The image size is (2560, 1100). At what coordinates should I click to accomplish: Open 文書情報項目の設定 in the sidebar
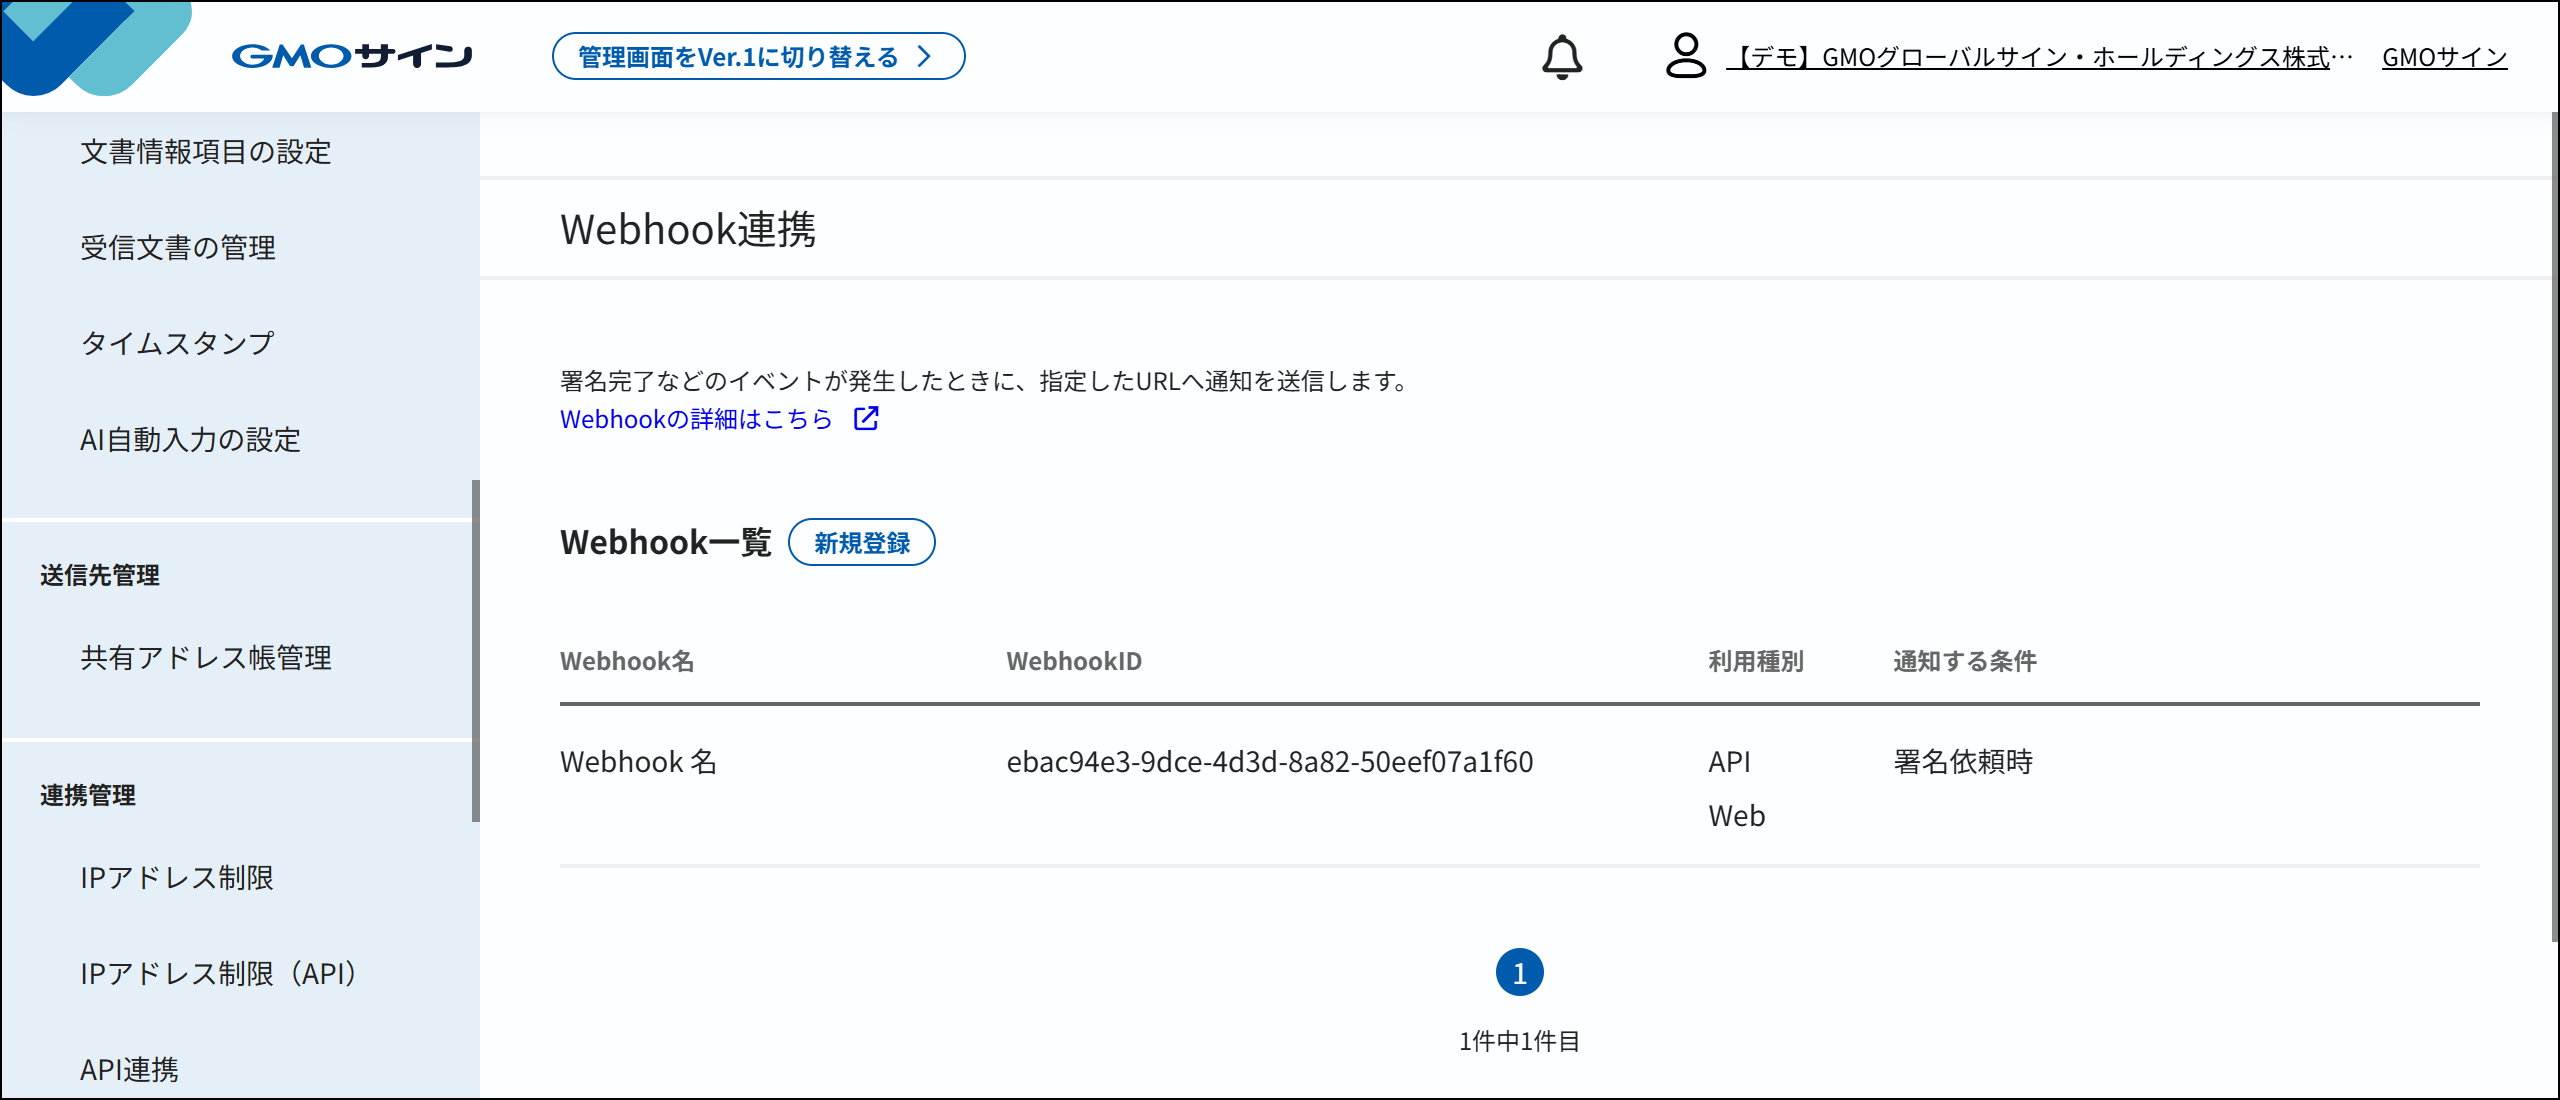[x=206, y=152]
